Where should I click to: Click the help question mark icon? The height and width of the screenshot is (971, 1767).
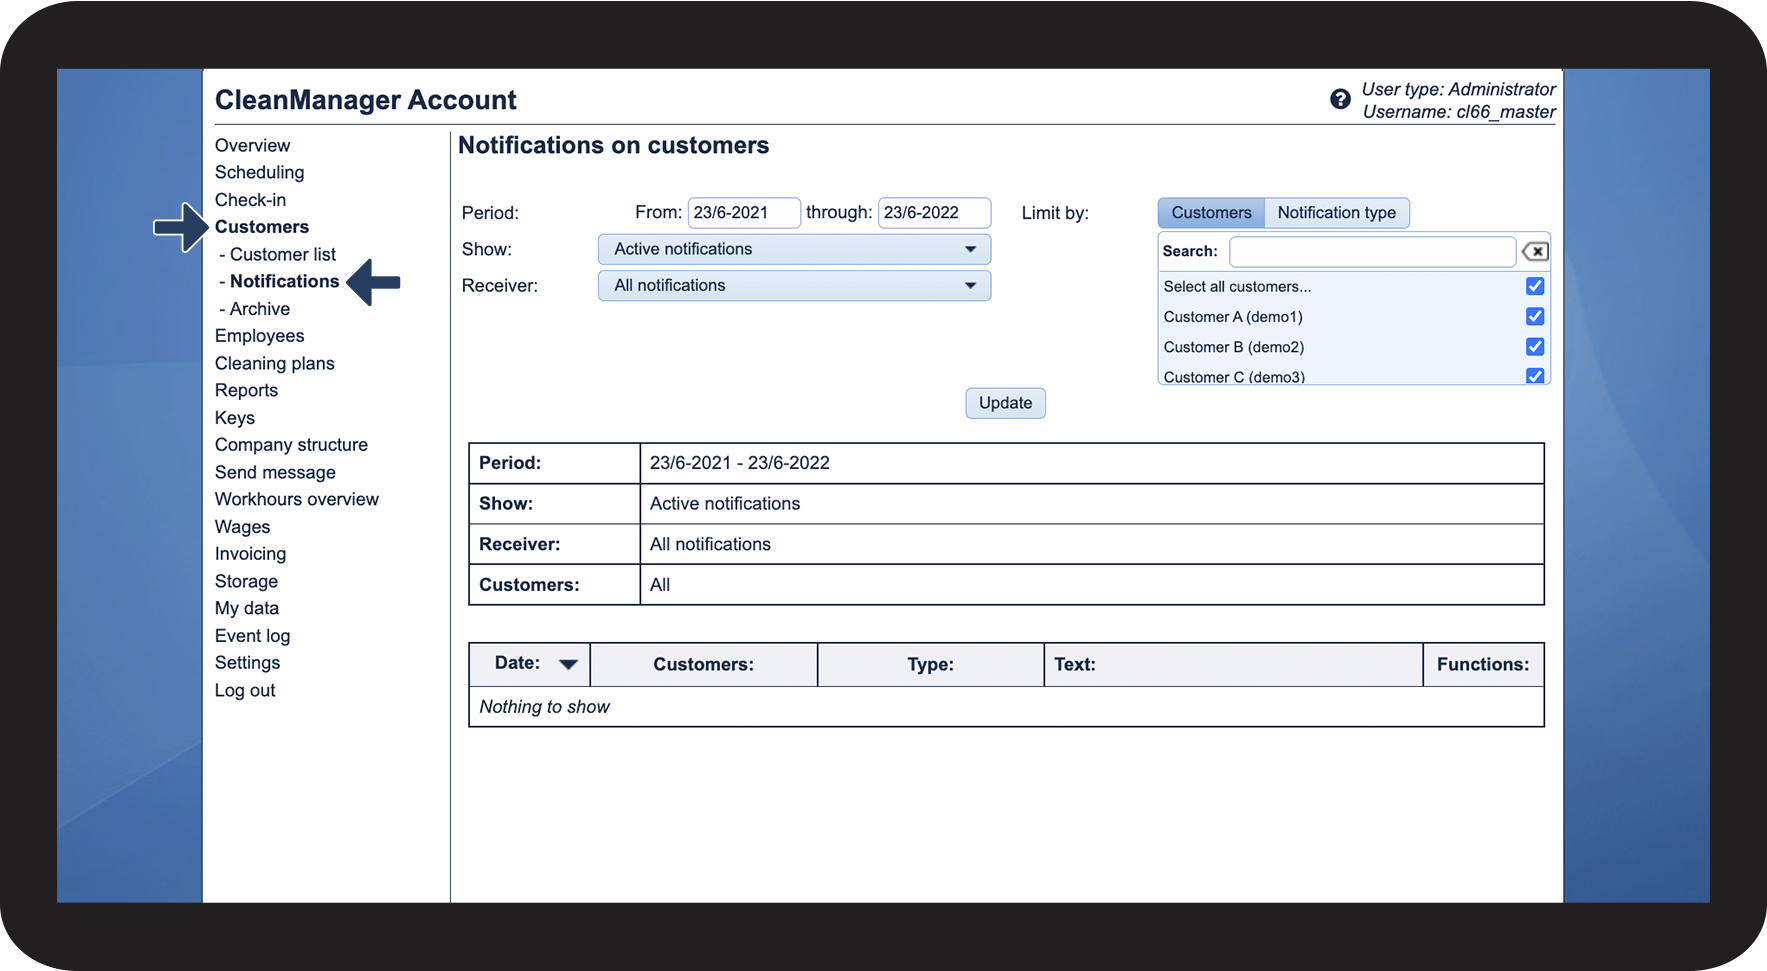tap(1340, 100)
